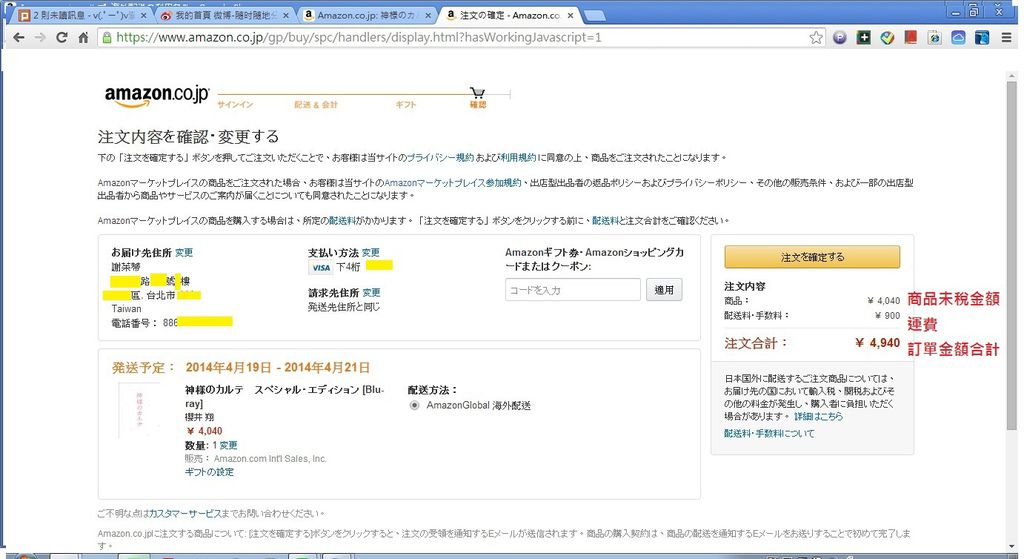The image size is (1024, 559).
Task: Open a new tab with the new-tab button
Action: point(594,16)
